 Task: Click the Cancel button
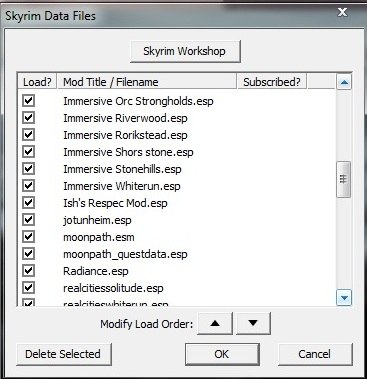(315, 354)
